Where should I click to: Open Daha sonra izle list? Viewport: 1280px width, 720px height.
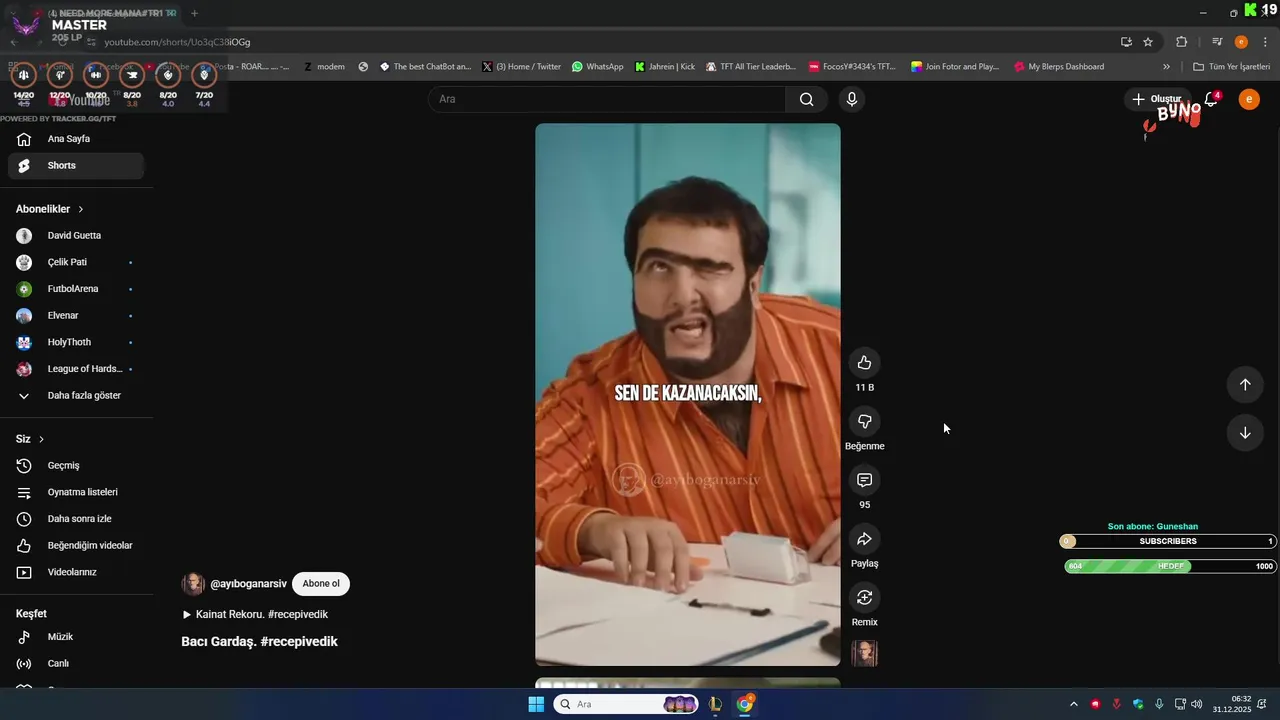click(76, 519)
